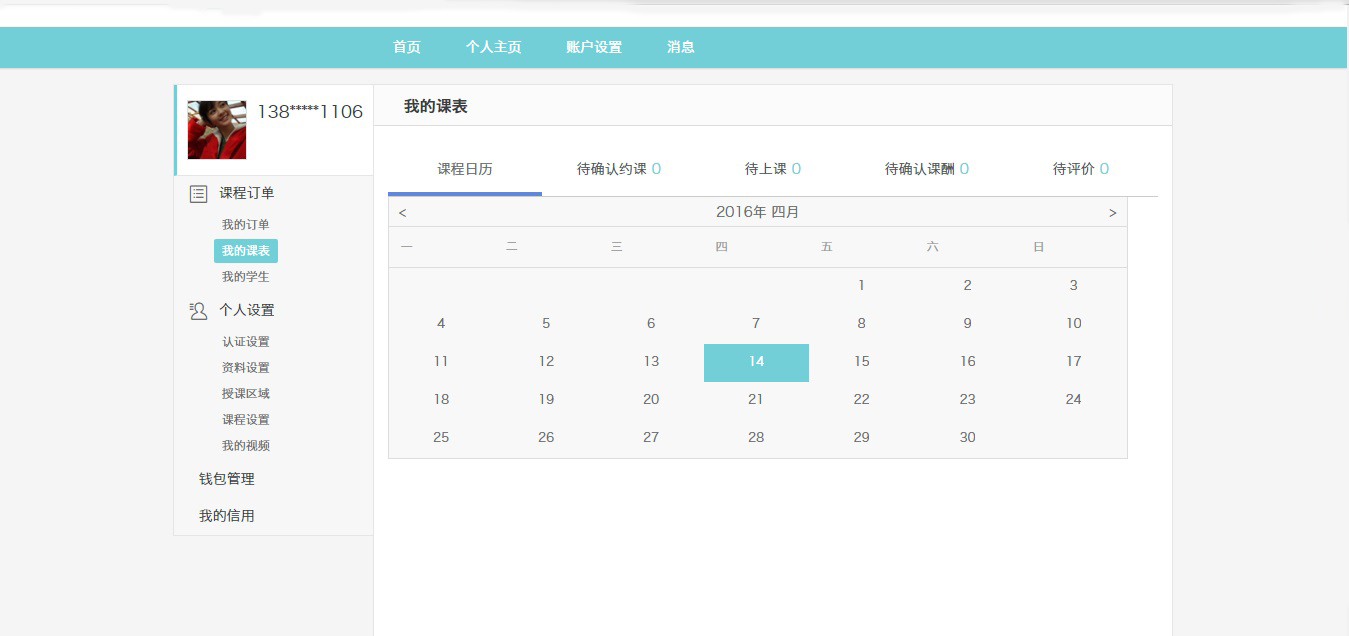Open 消息 in the top navigation

tap(680, 47)
